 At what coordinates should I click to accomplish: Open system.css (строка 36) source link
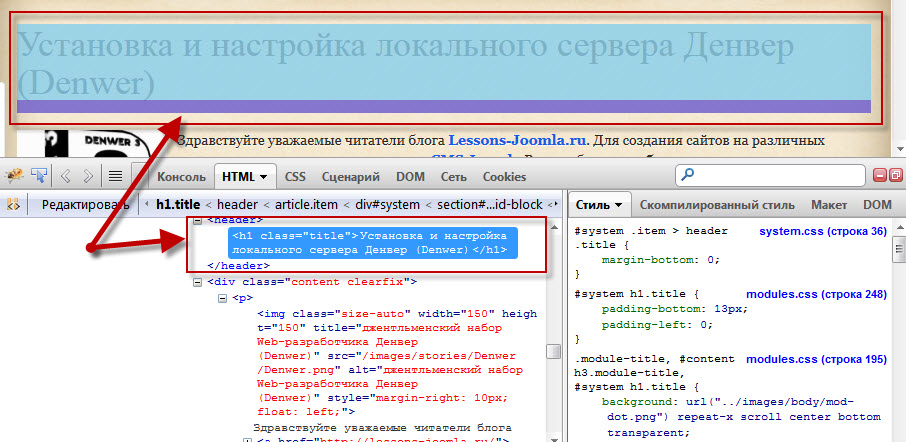click(x=823, y=232)
